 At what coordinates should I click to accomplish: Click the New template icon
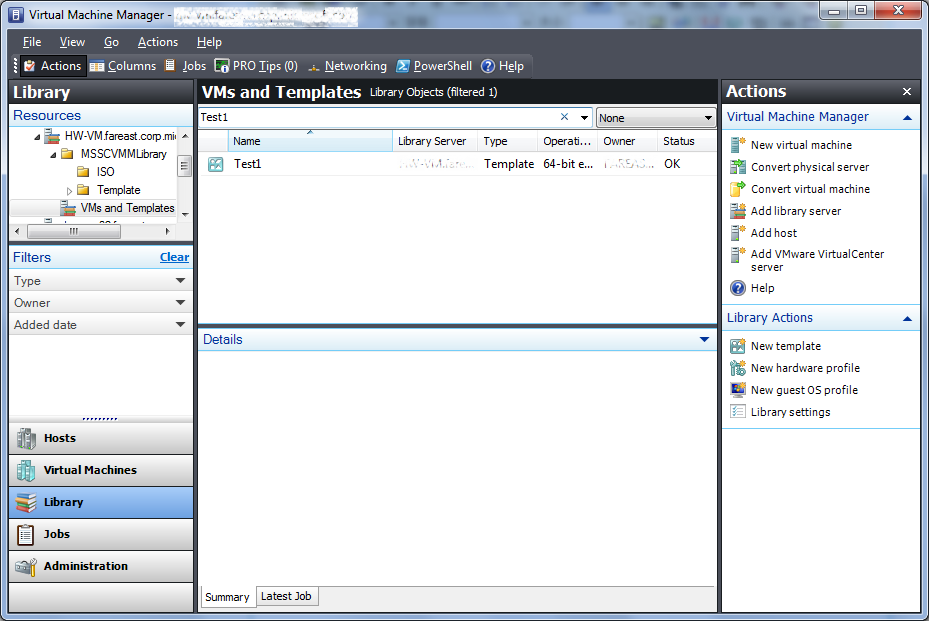click(x=738, y=346)
